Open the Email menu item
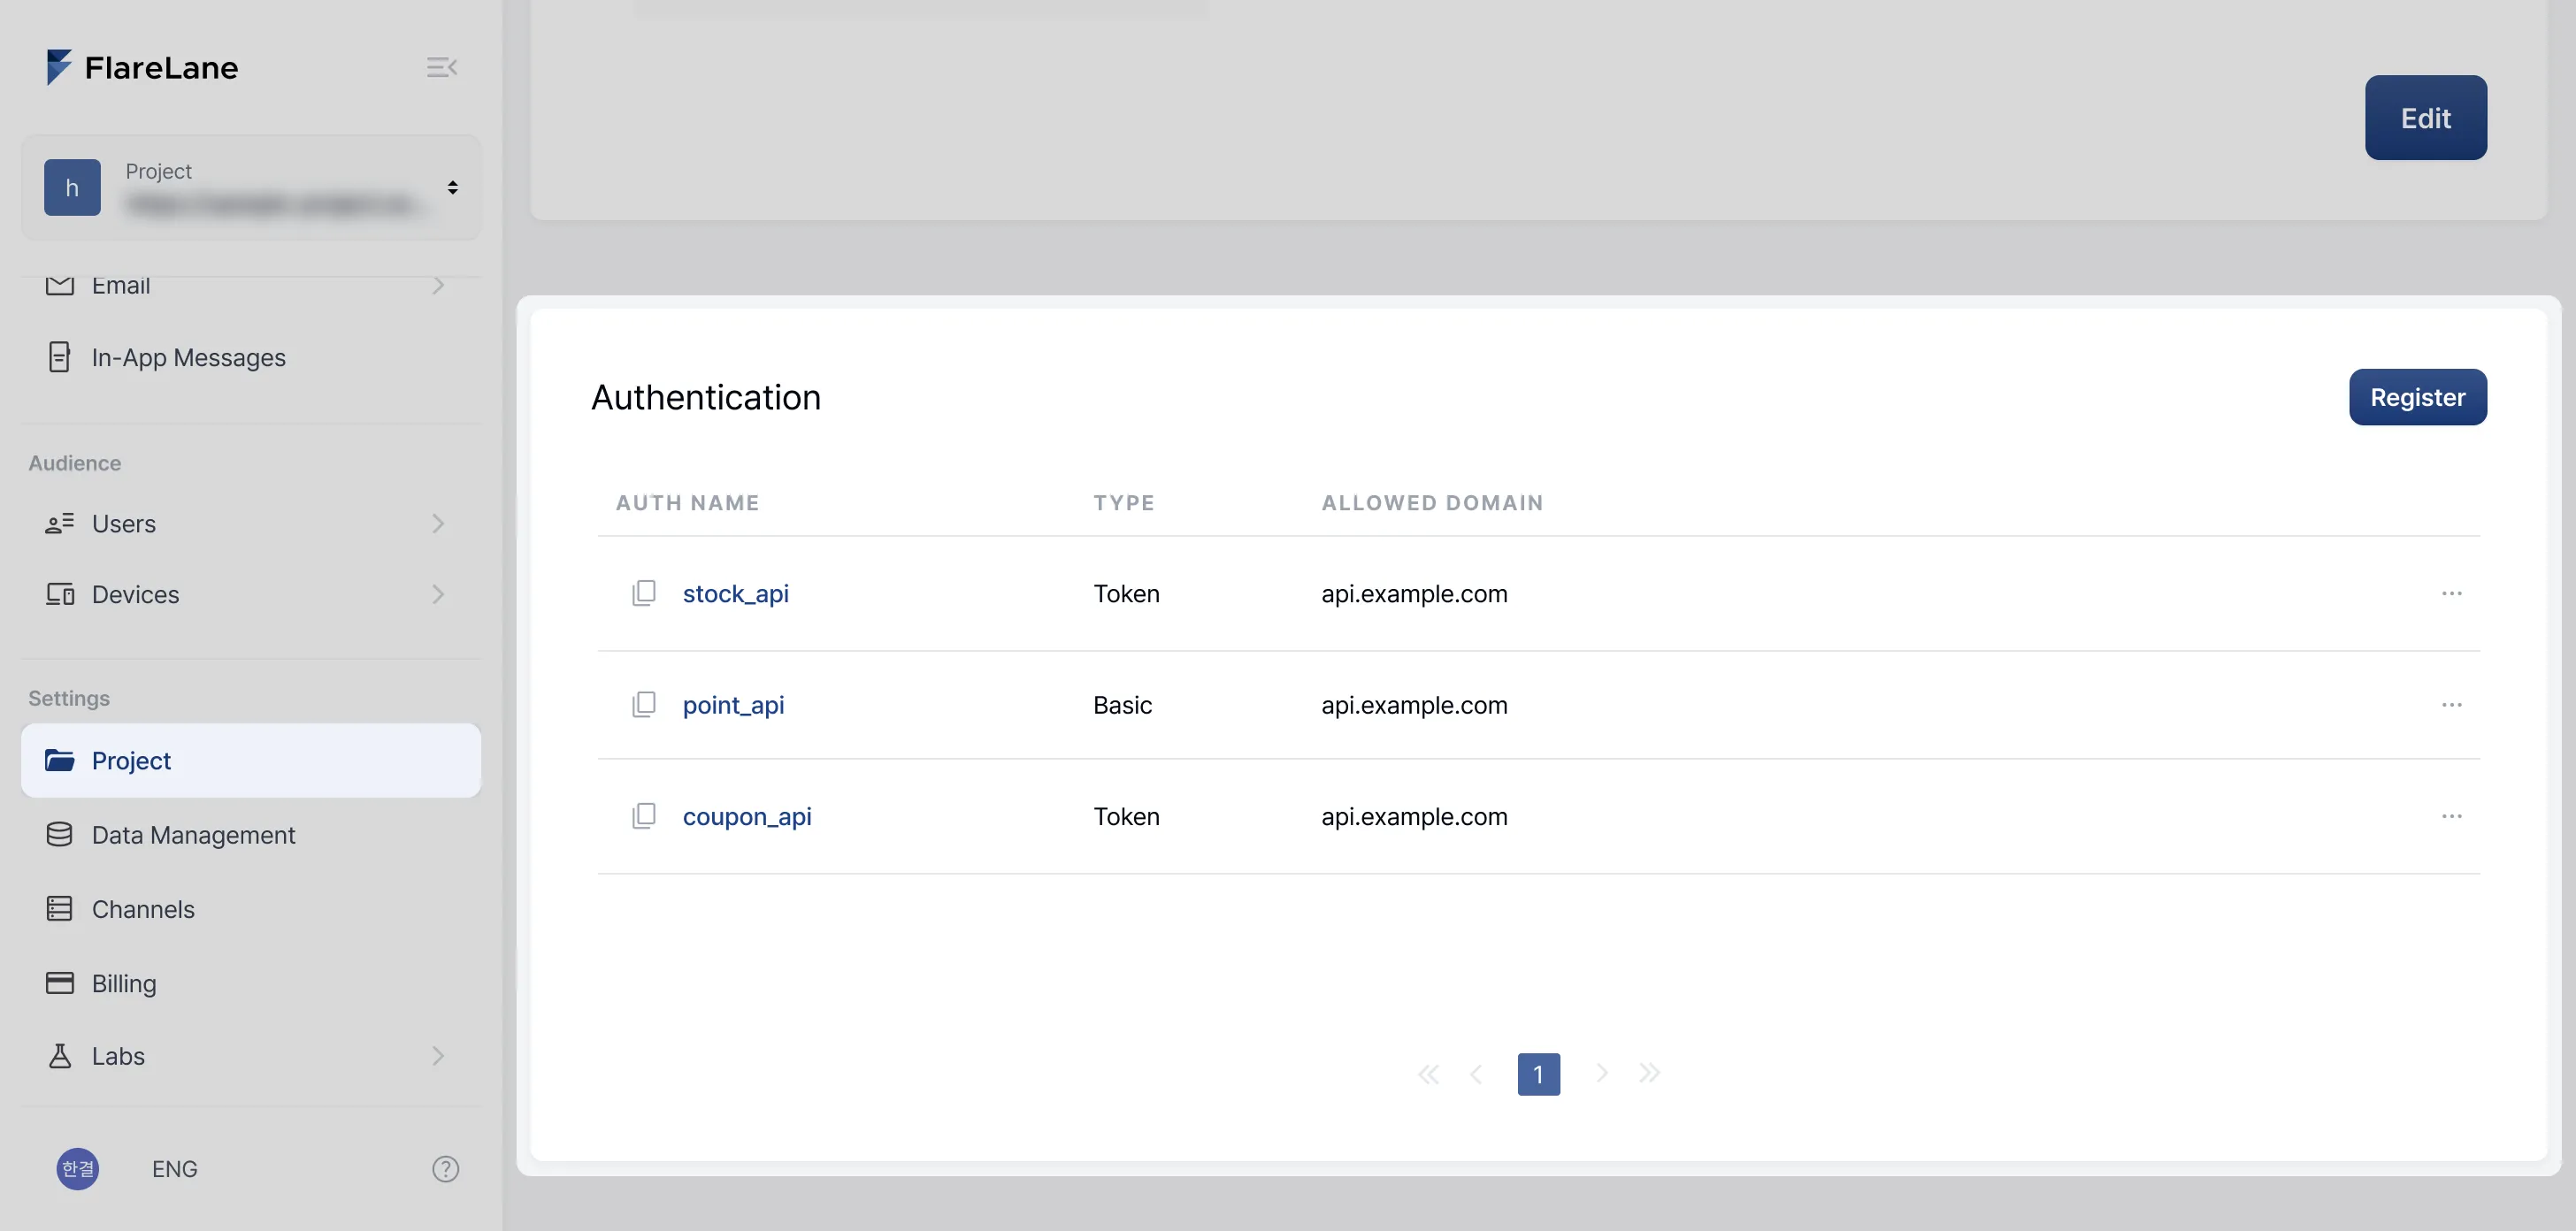 pos(121,286)
